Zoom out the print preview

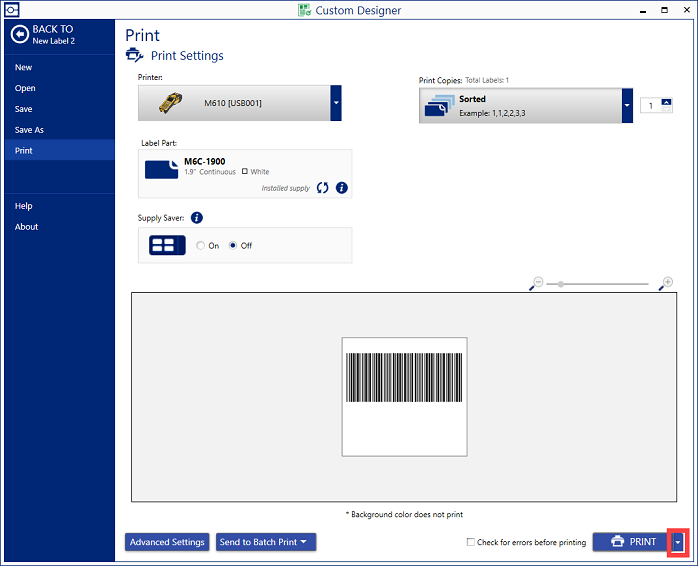536,284
